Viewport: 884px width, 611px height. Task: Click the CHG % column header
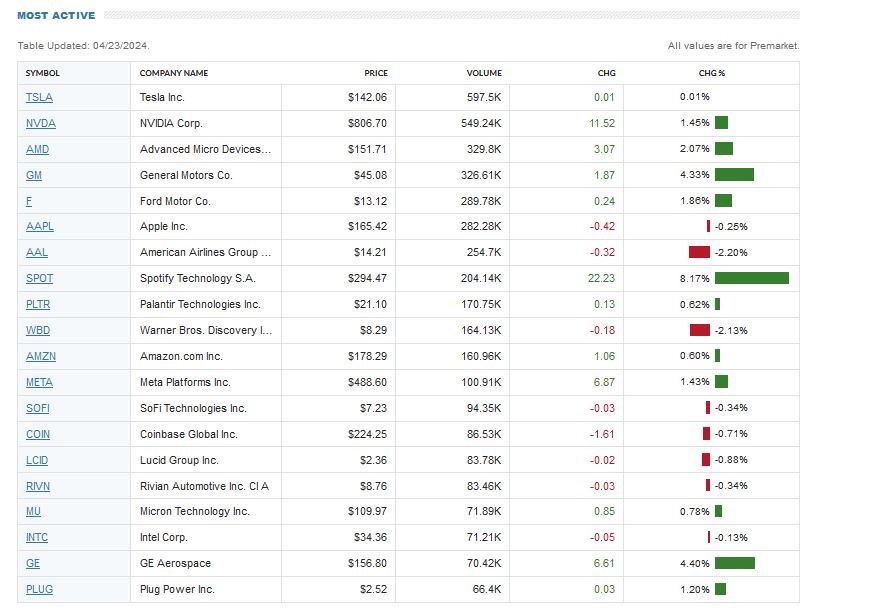(x=712, y=73)
